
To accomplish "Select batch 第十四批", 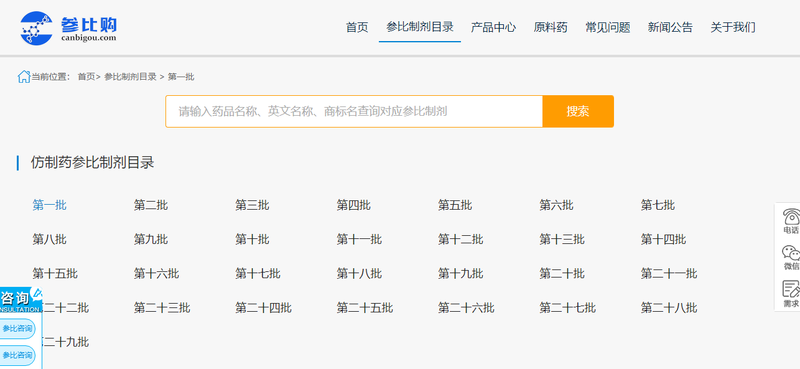I will 663,239.
